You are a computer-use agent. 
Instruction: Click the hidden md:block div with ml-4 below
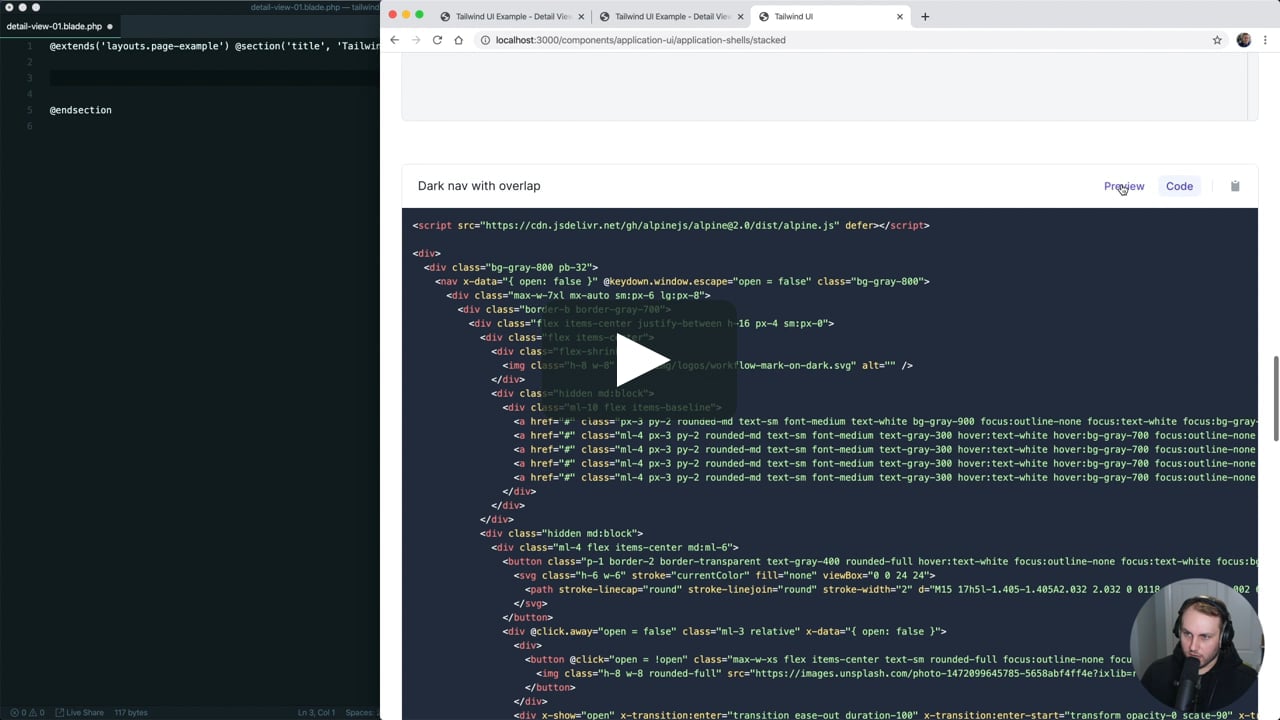coord(561,533)
